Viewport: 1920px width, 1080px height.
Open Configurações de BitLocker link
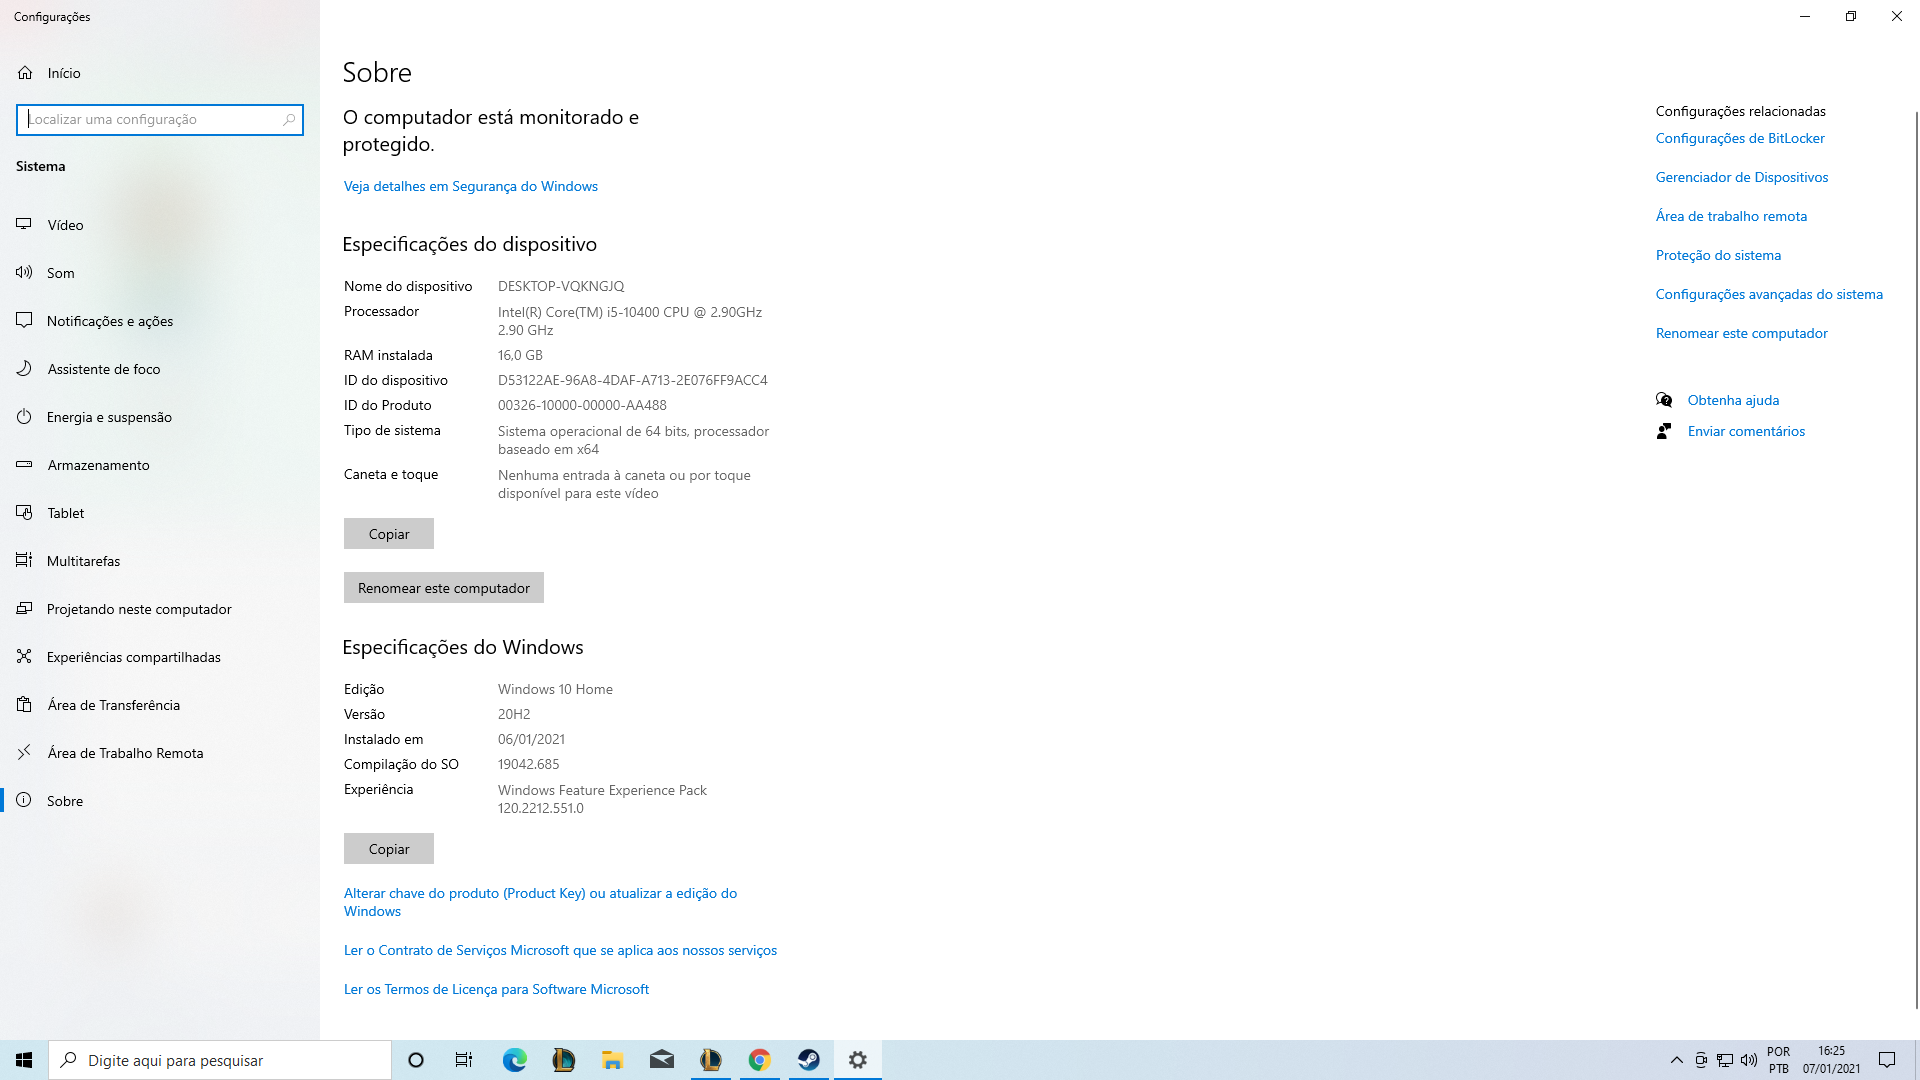[x=1740, y=139]
